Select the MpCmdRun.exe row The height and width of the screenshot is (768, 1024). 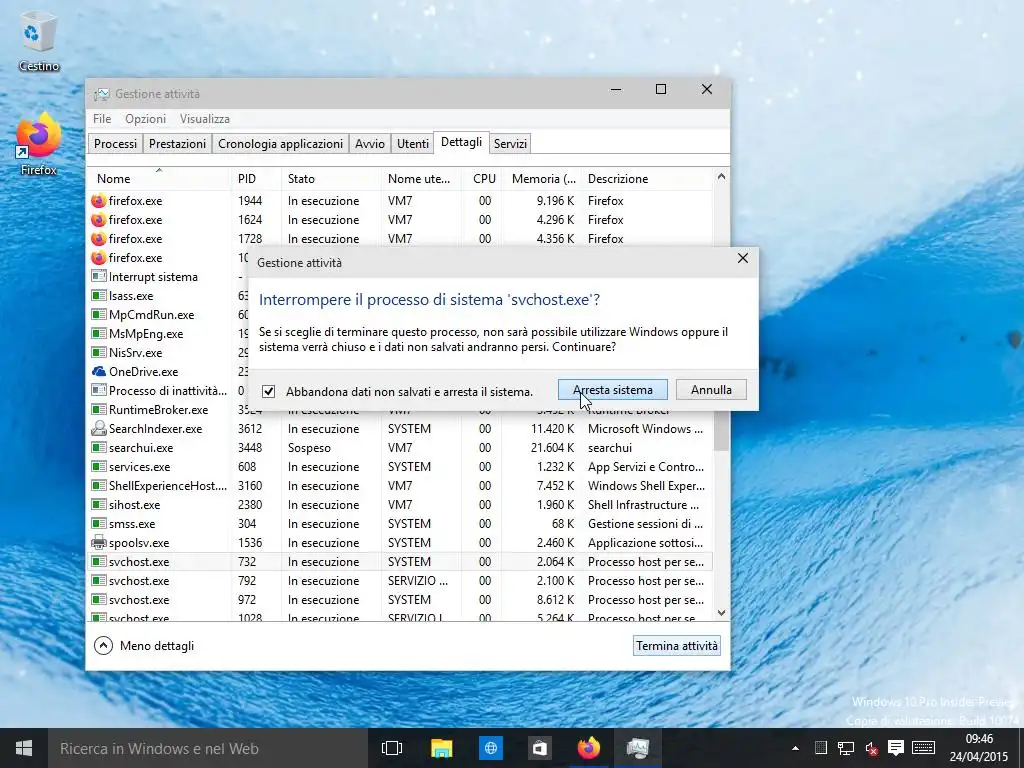[168, 315]
